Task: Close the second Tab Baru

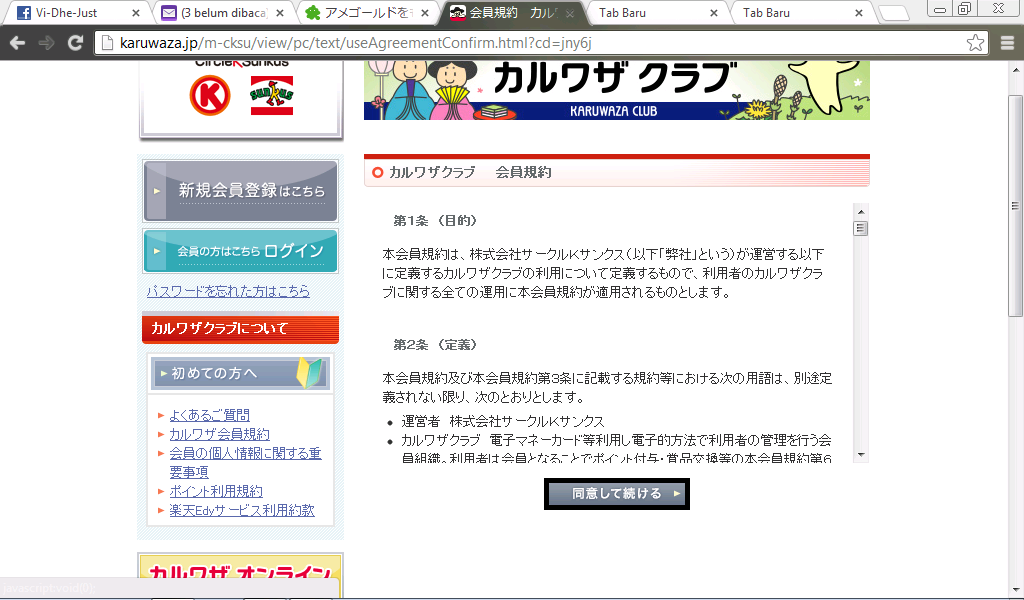Action: point(859,13)
